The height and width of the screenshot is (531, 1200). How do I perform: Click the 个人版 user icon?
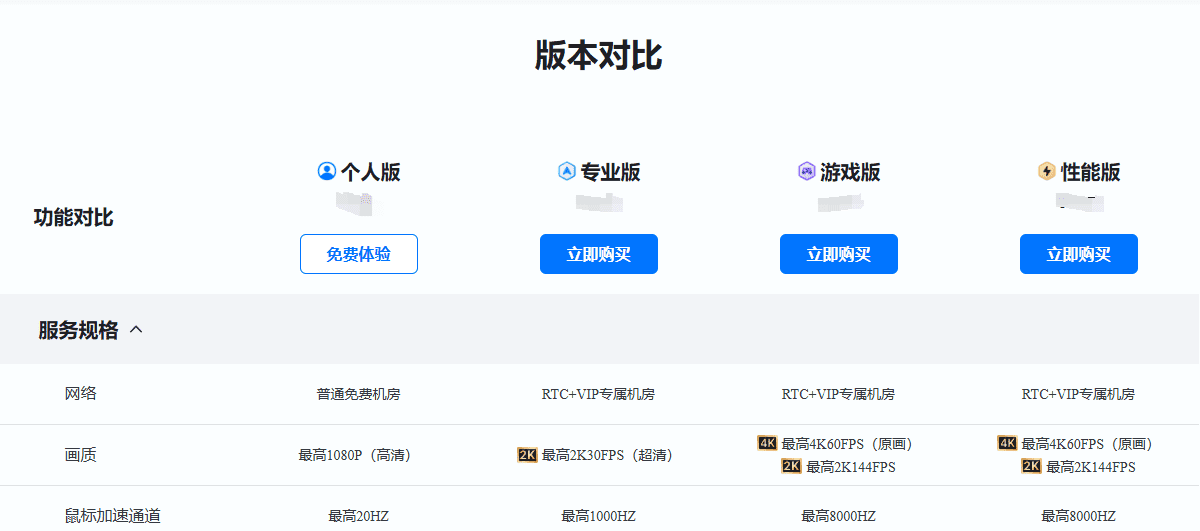[x=326, y=172]
